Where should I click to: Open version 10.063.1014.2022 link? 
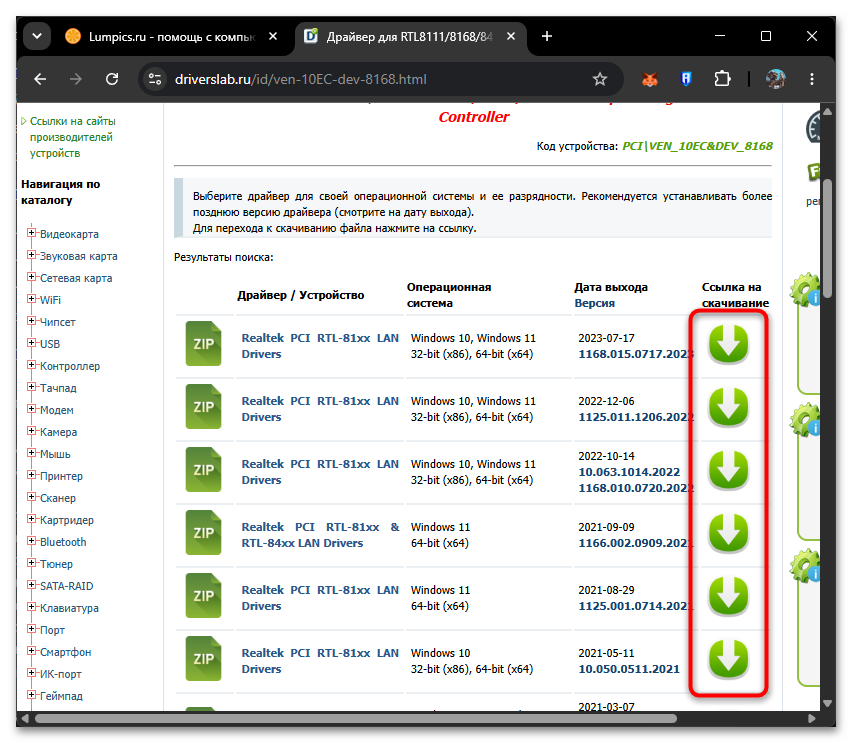tap(629, 472)
